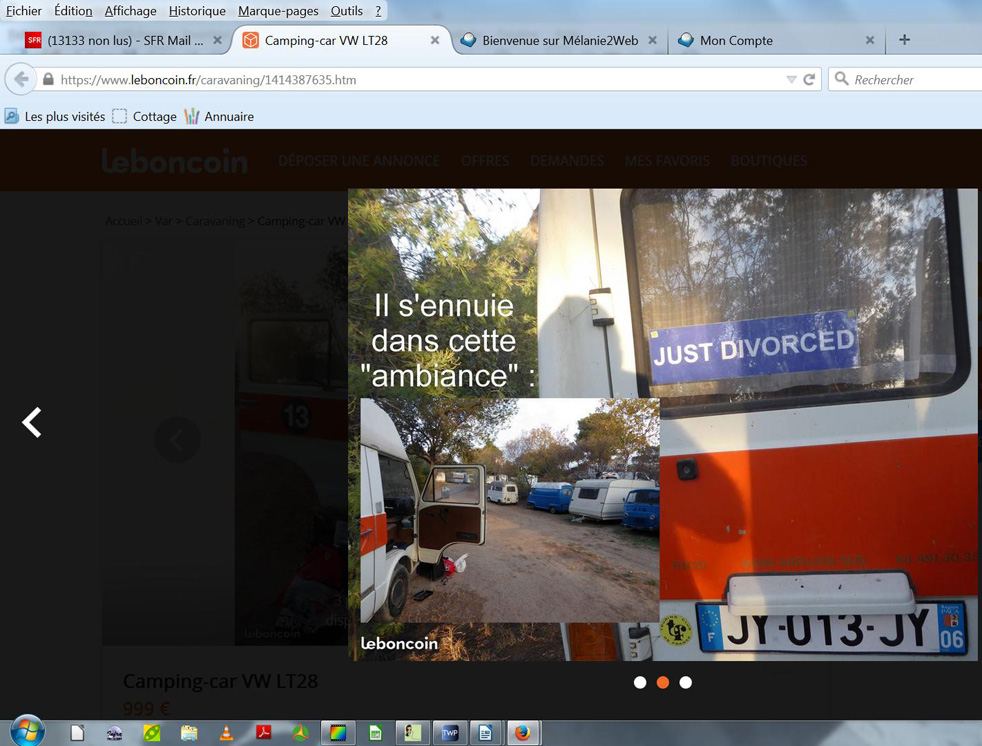This screenshot has height=746, width=982.
Task: Expand the address bar history dropdown arrow
Action: click(791, 80)
